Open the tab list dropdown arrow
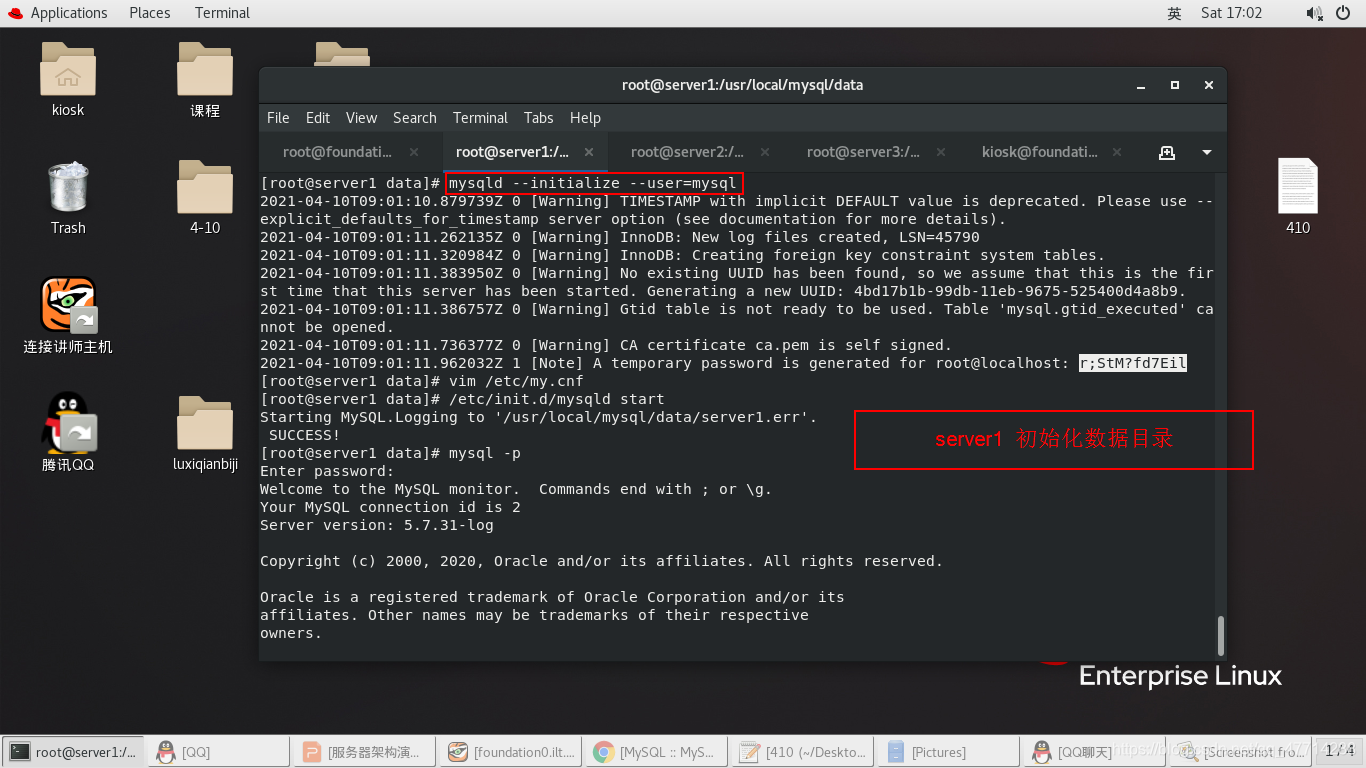Image resolution: width=1366 pixels, height=768 pixels. pyautogui.click(x=1206, y=152)
